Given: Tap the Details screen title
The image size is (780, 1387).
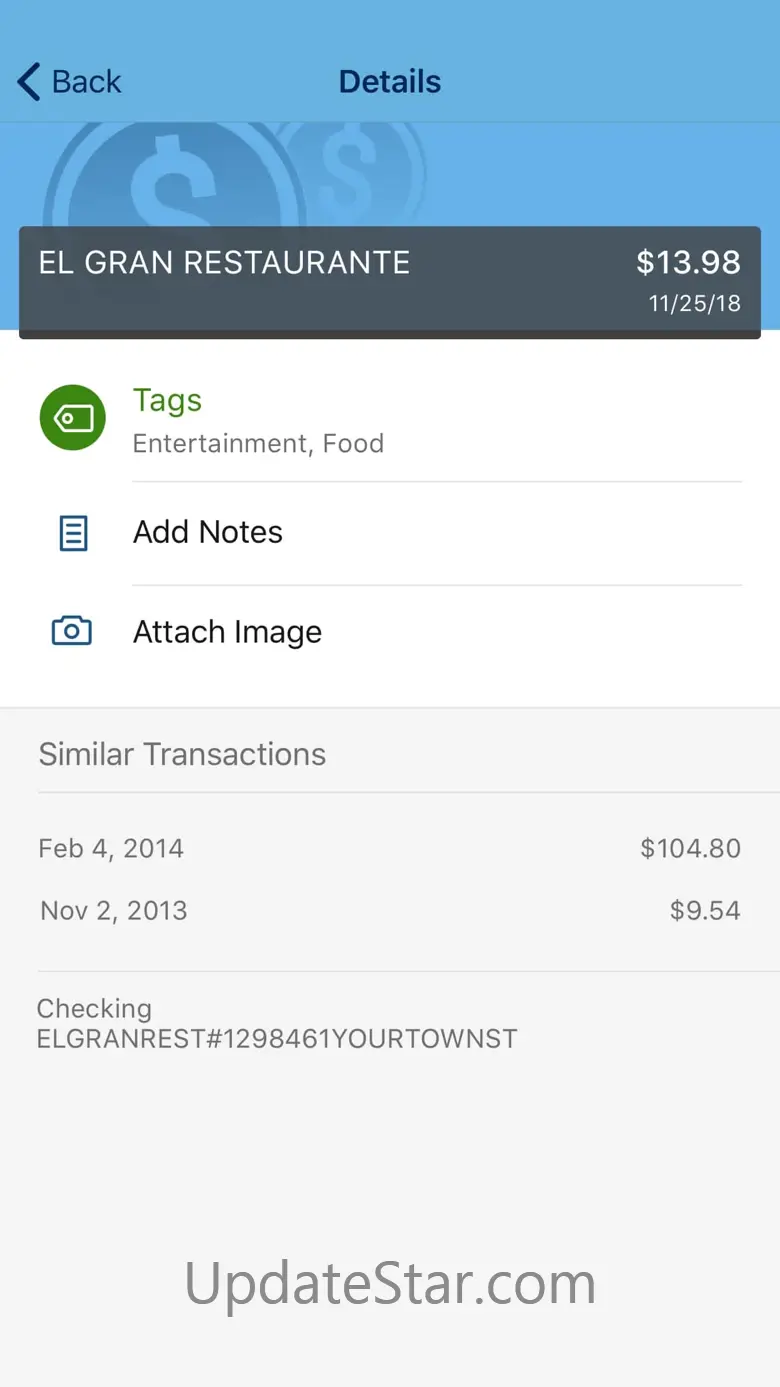Looking at the screenshot, I should pyautogui.click(x=390, y=82).
